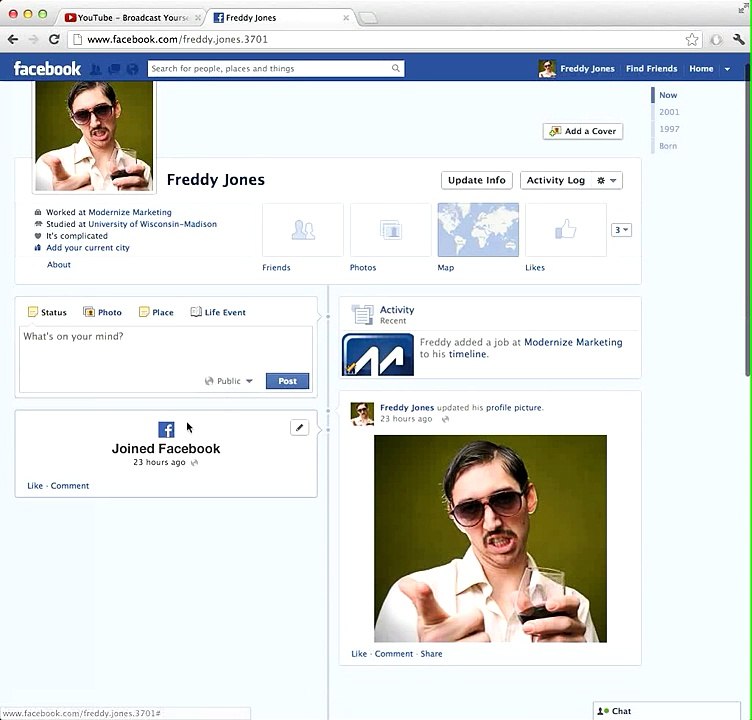Click edit pencil on Joined Facebook box
Image resolution: width=752 pixels, height=720 pixels.
(299, 427)
